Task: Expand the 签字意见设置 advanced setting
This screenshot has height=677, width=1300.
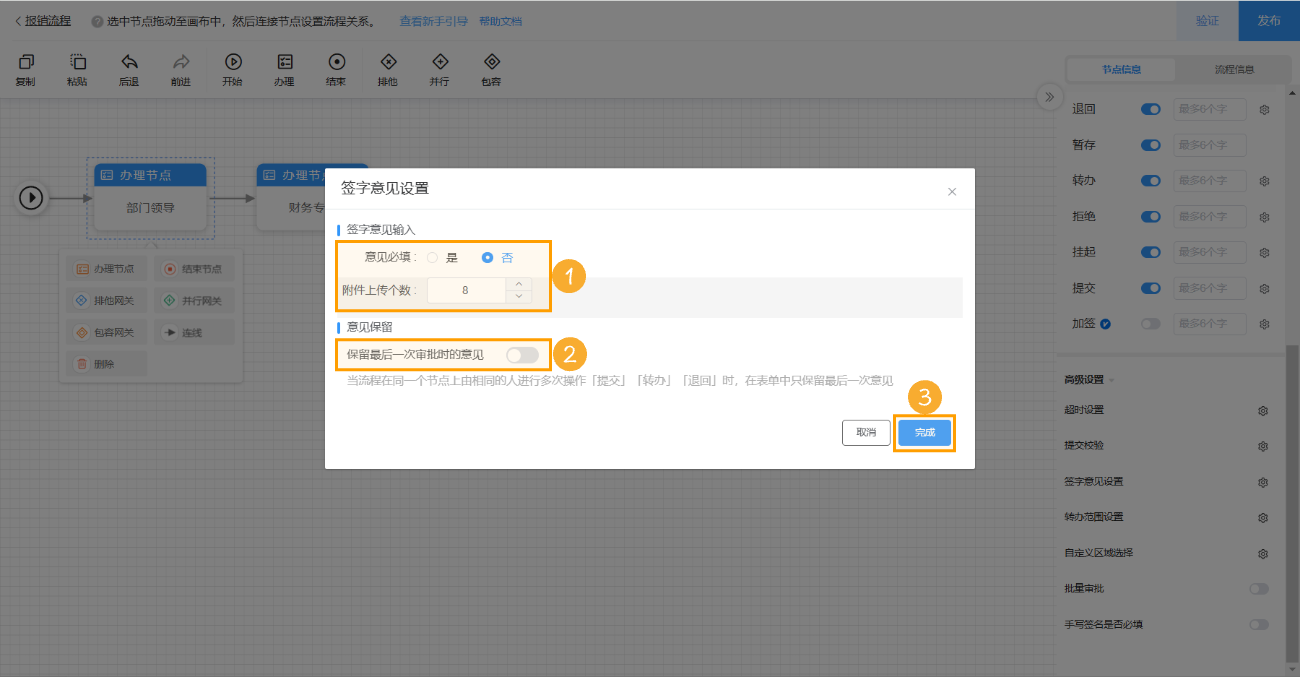Action: 1263,481
